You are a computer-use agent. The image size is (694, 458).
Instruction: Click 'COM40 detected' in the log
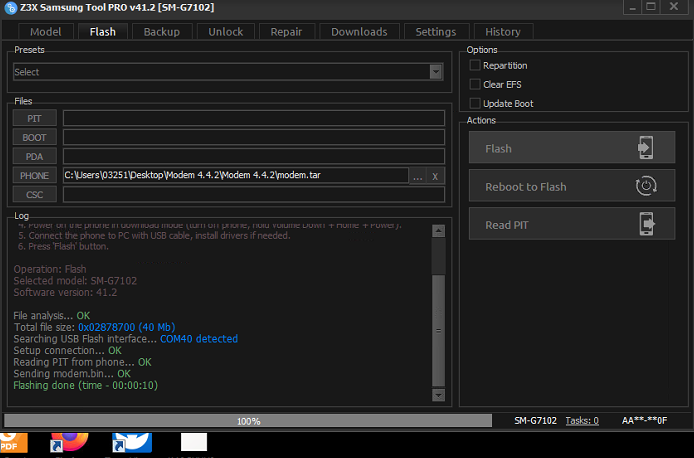199,339
